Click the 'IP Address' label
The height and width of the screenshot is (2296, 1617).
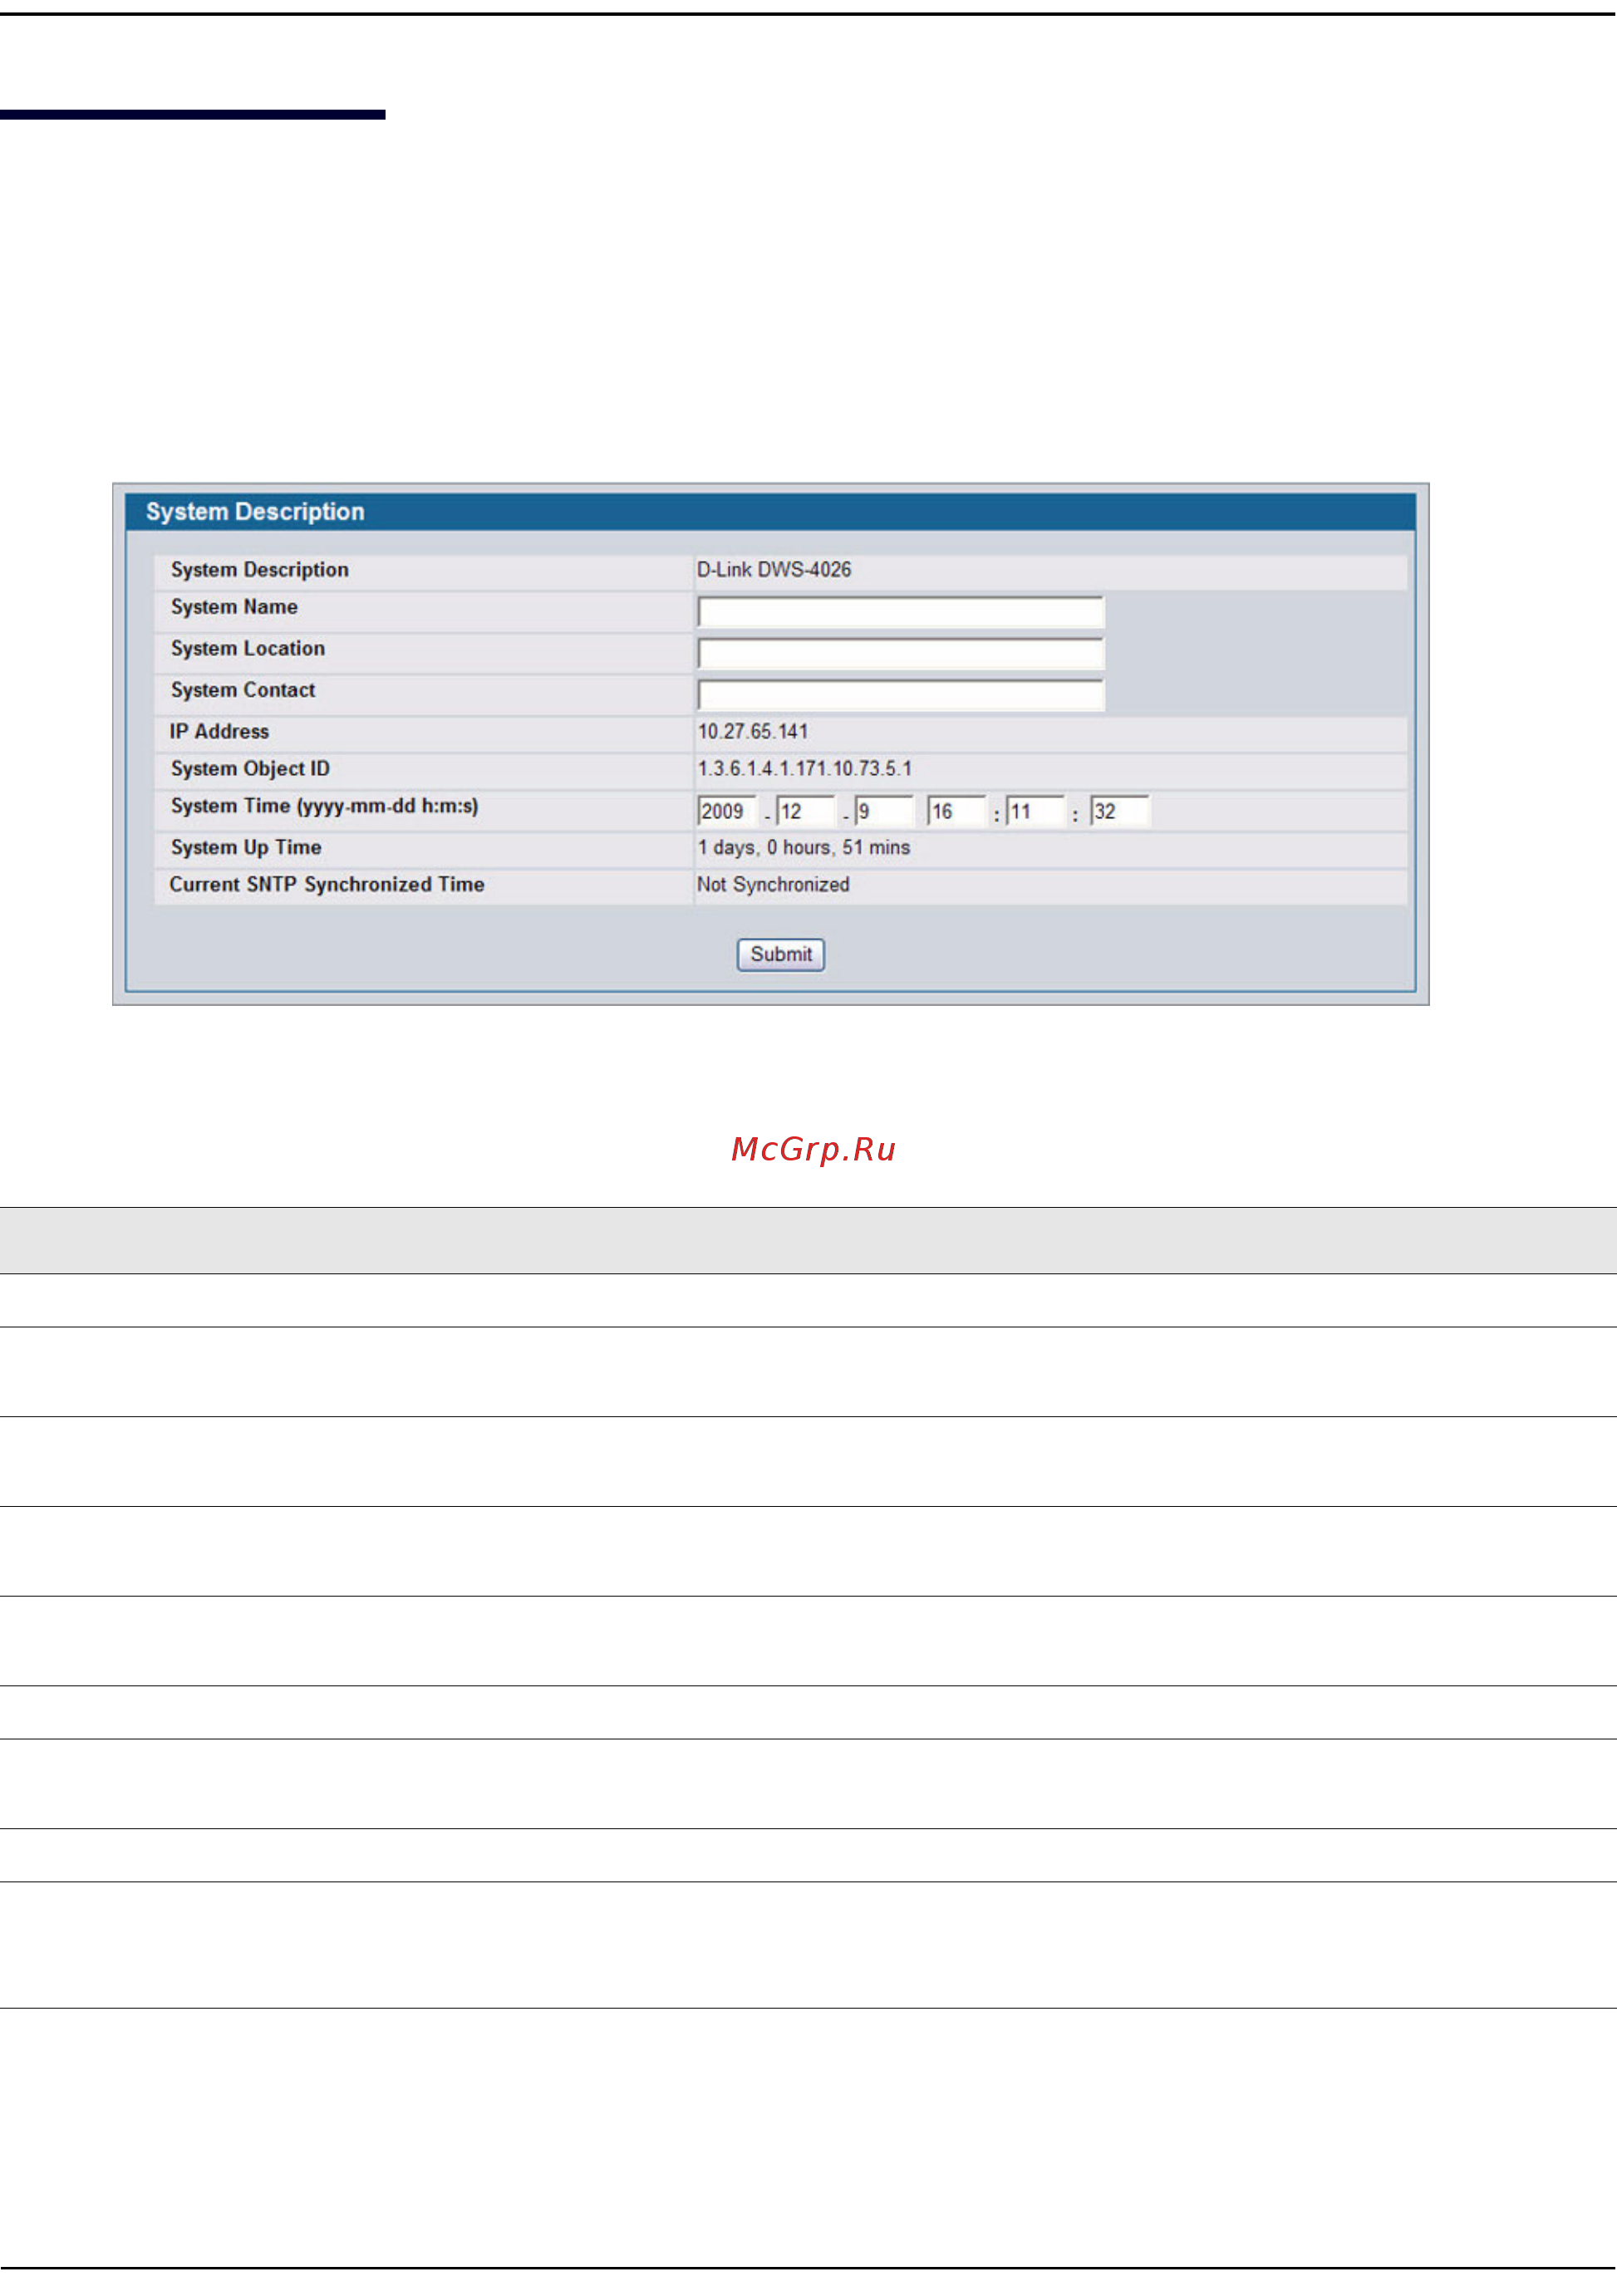219,731
